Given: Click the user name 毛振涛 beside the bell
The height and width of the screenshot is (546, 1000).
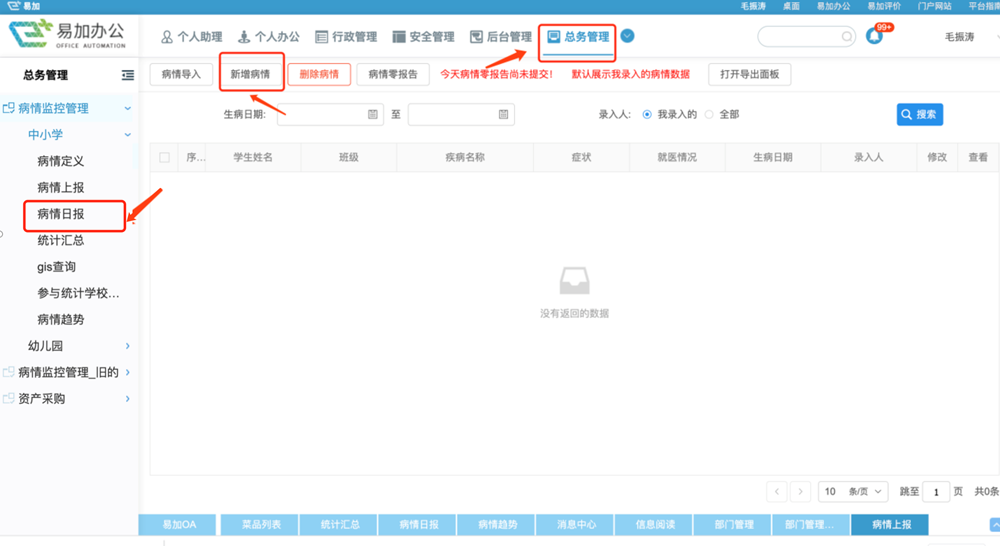Looking at the screenshot, I should coord(959,37).
